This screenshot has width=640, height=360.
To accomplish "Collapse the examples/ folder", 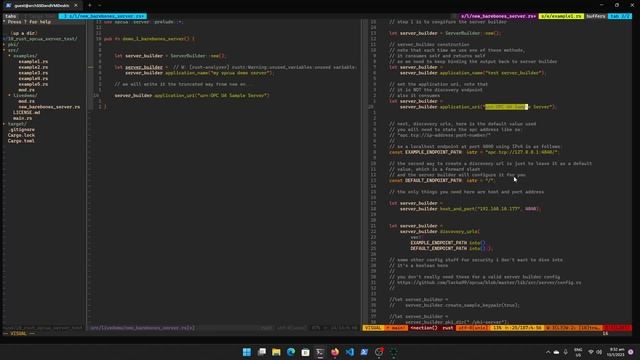I will click(x=24, y=56).
